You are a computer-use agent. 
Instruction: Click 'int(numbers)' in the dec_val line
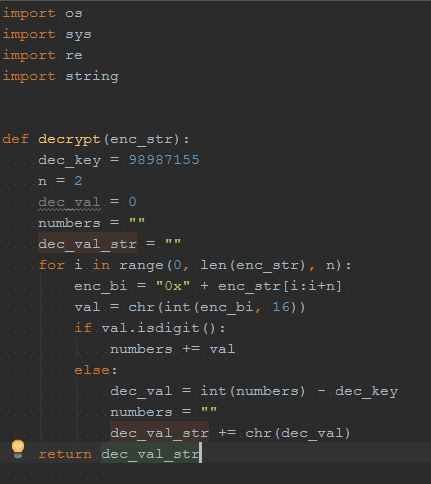point(253,391)
